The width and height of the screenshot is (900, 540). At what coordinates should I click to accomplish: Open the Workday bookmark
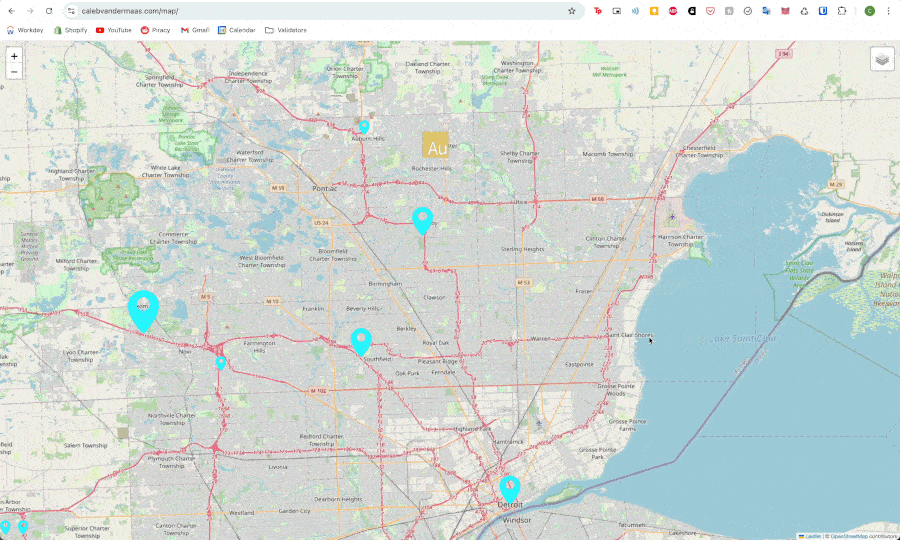point(25,30)
